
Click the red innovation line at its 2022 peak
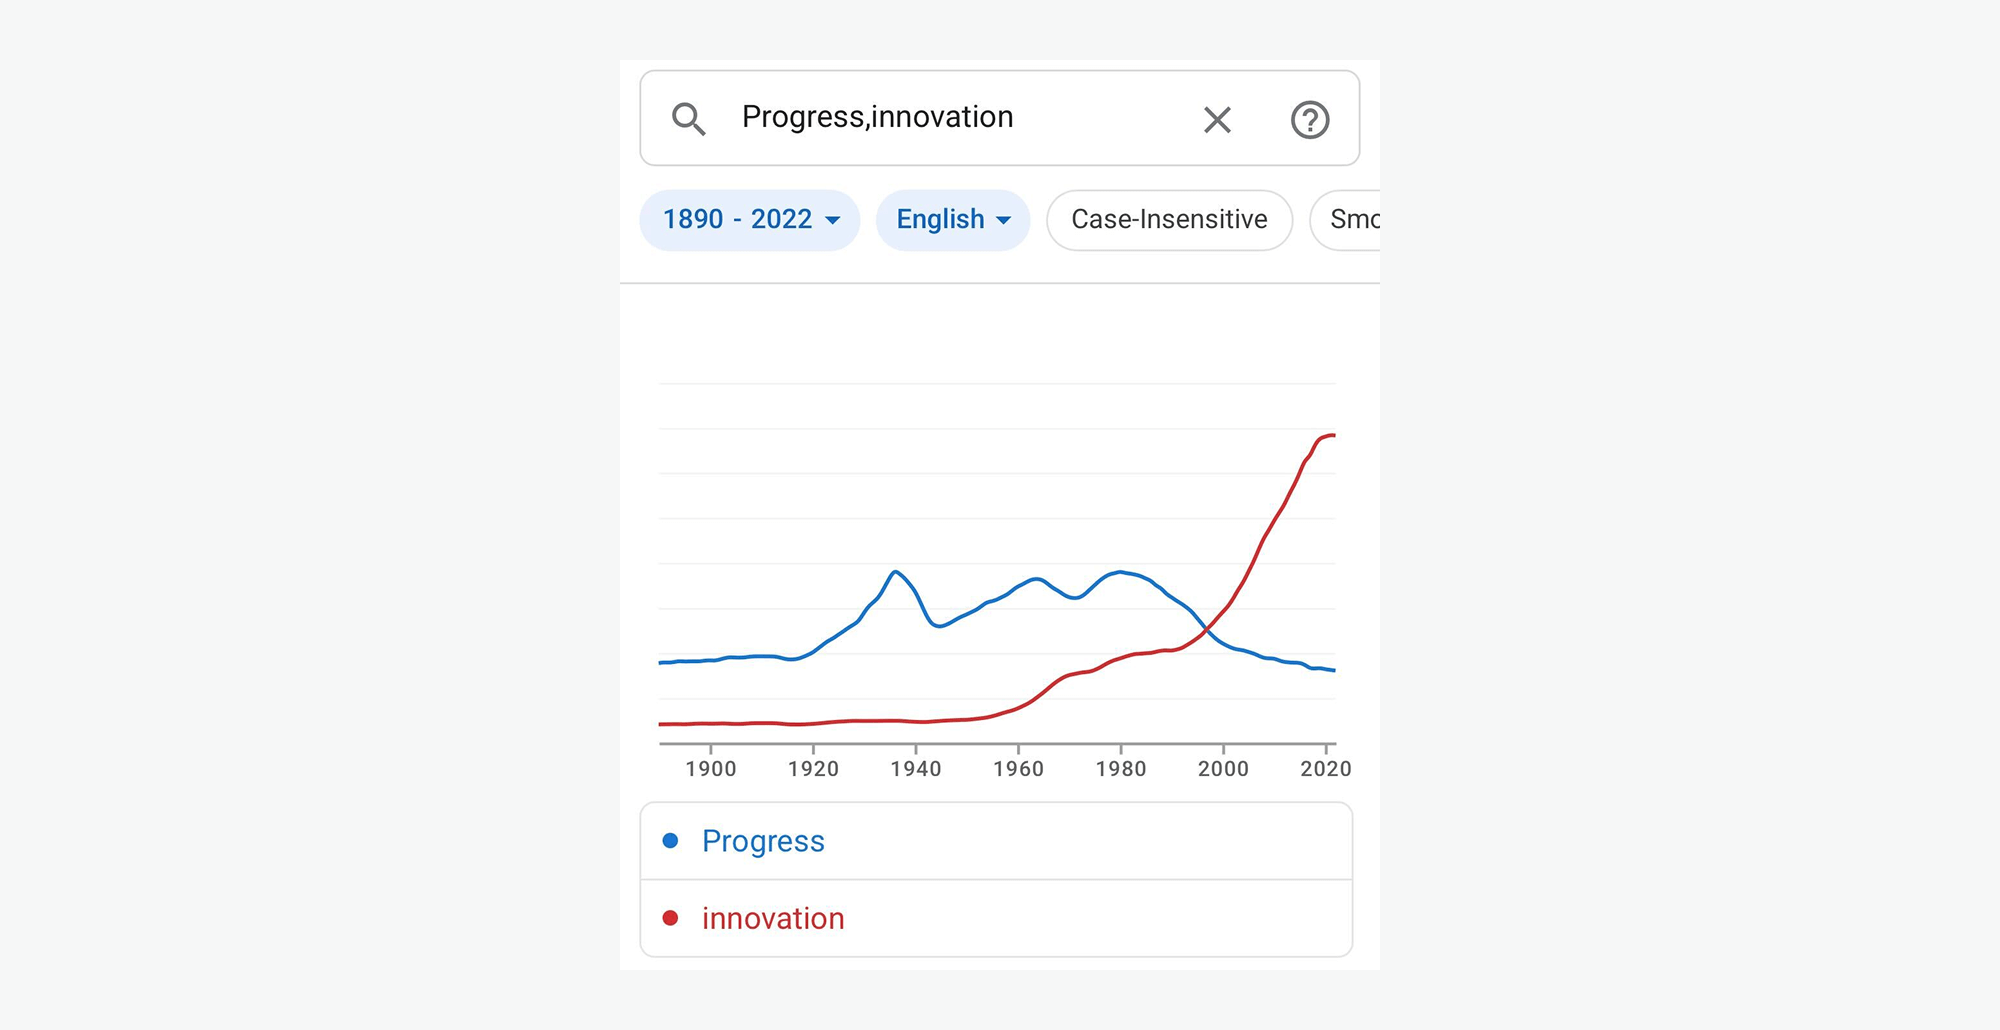pos(1331,436)
